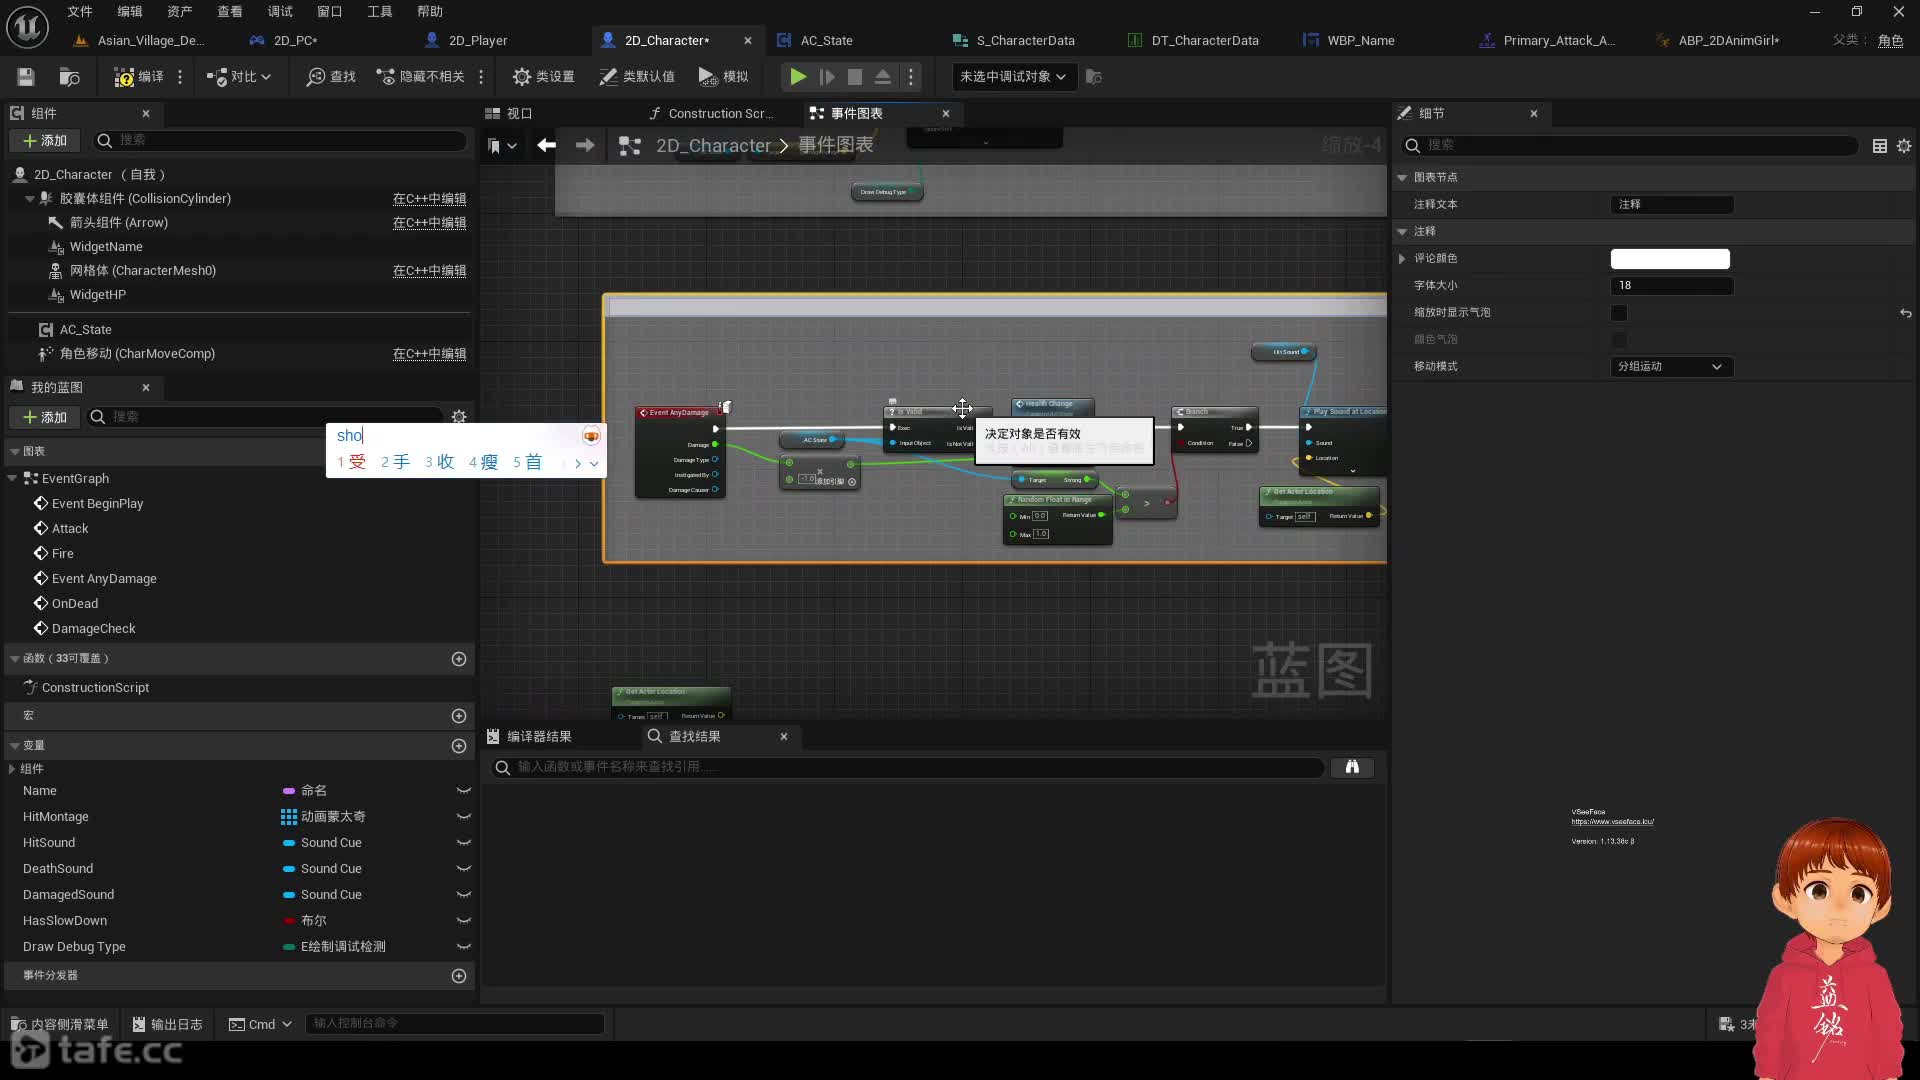Navigate forward with the right arrow
The width and height of the screenshot is (1920, 1080).
pyautogui.click(x=585, y=146)
